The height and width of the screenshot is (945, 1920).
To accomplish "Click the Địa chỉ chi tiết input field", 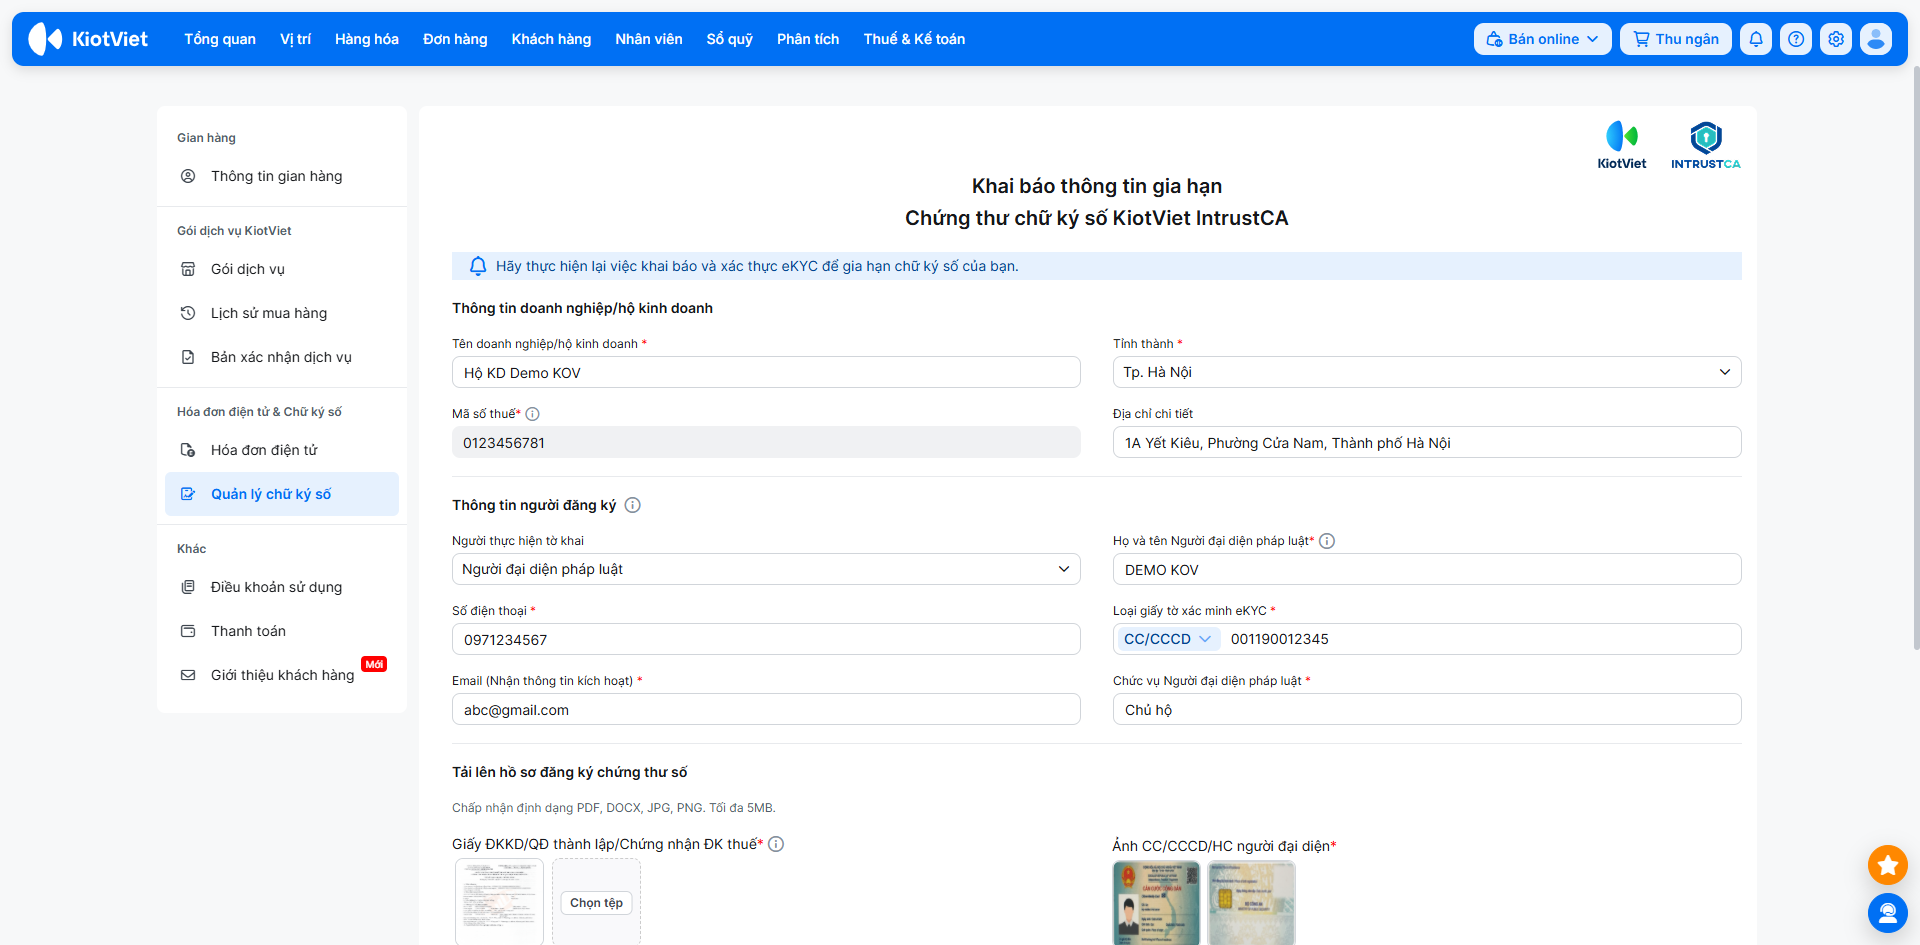I will pos(1427,442).
